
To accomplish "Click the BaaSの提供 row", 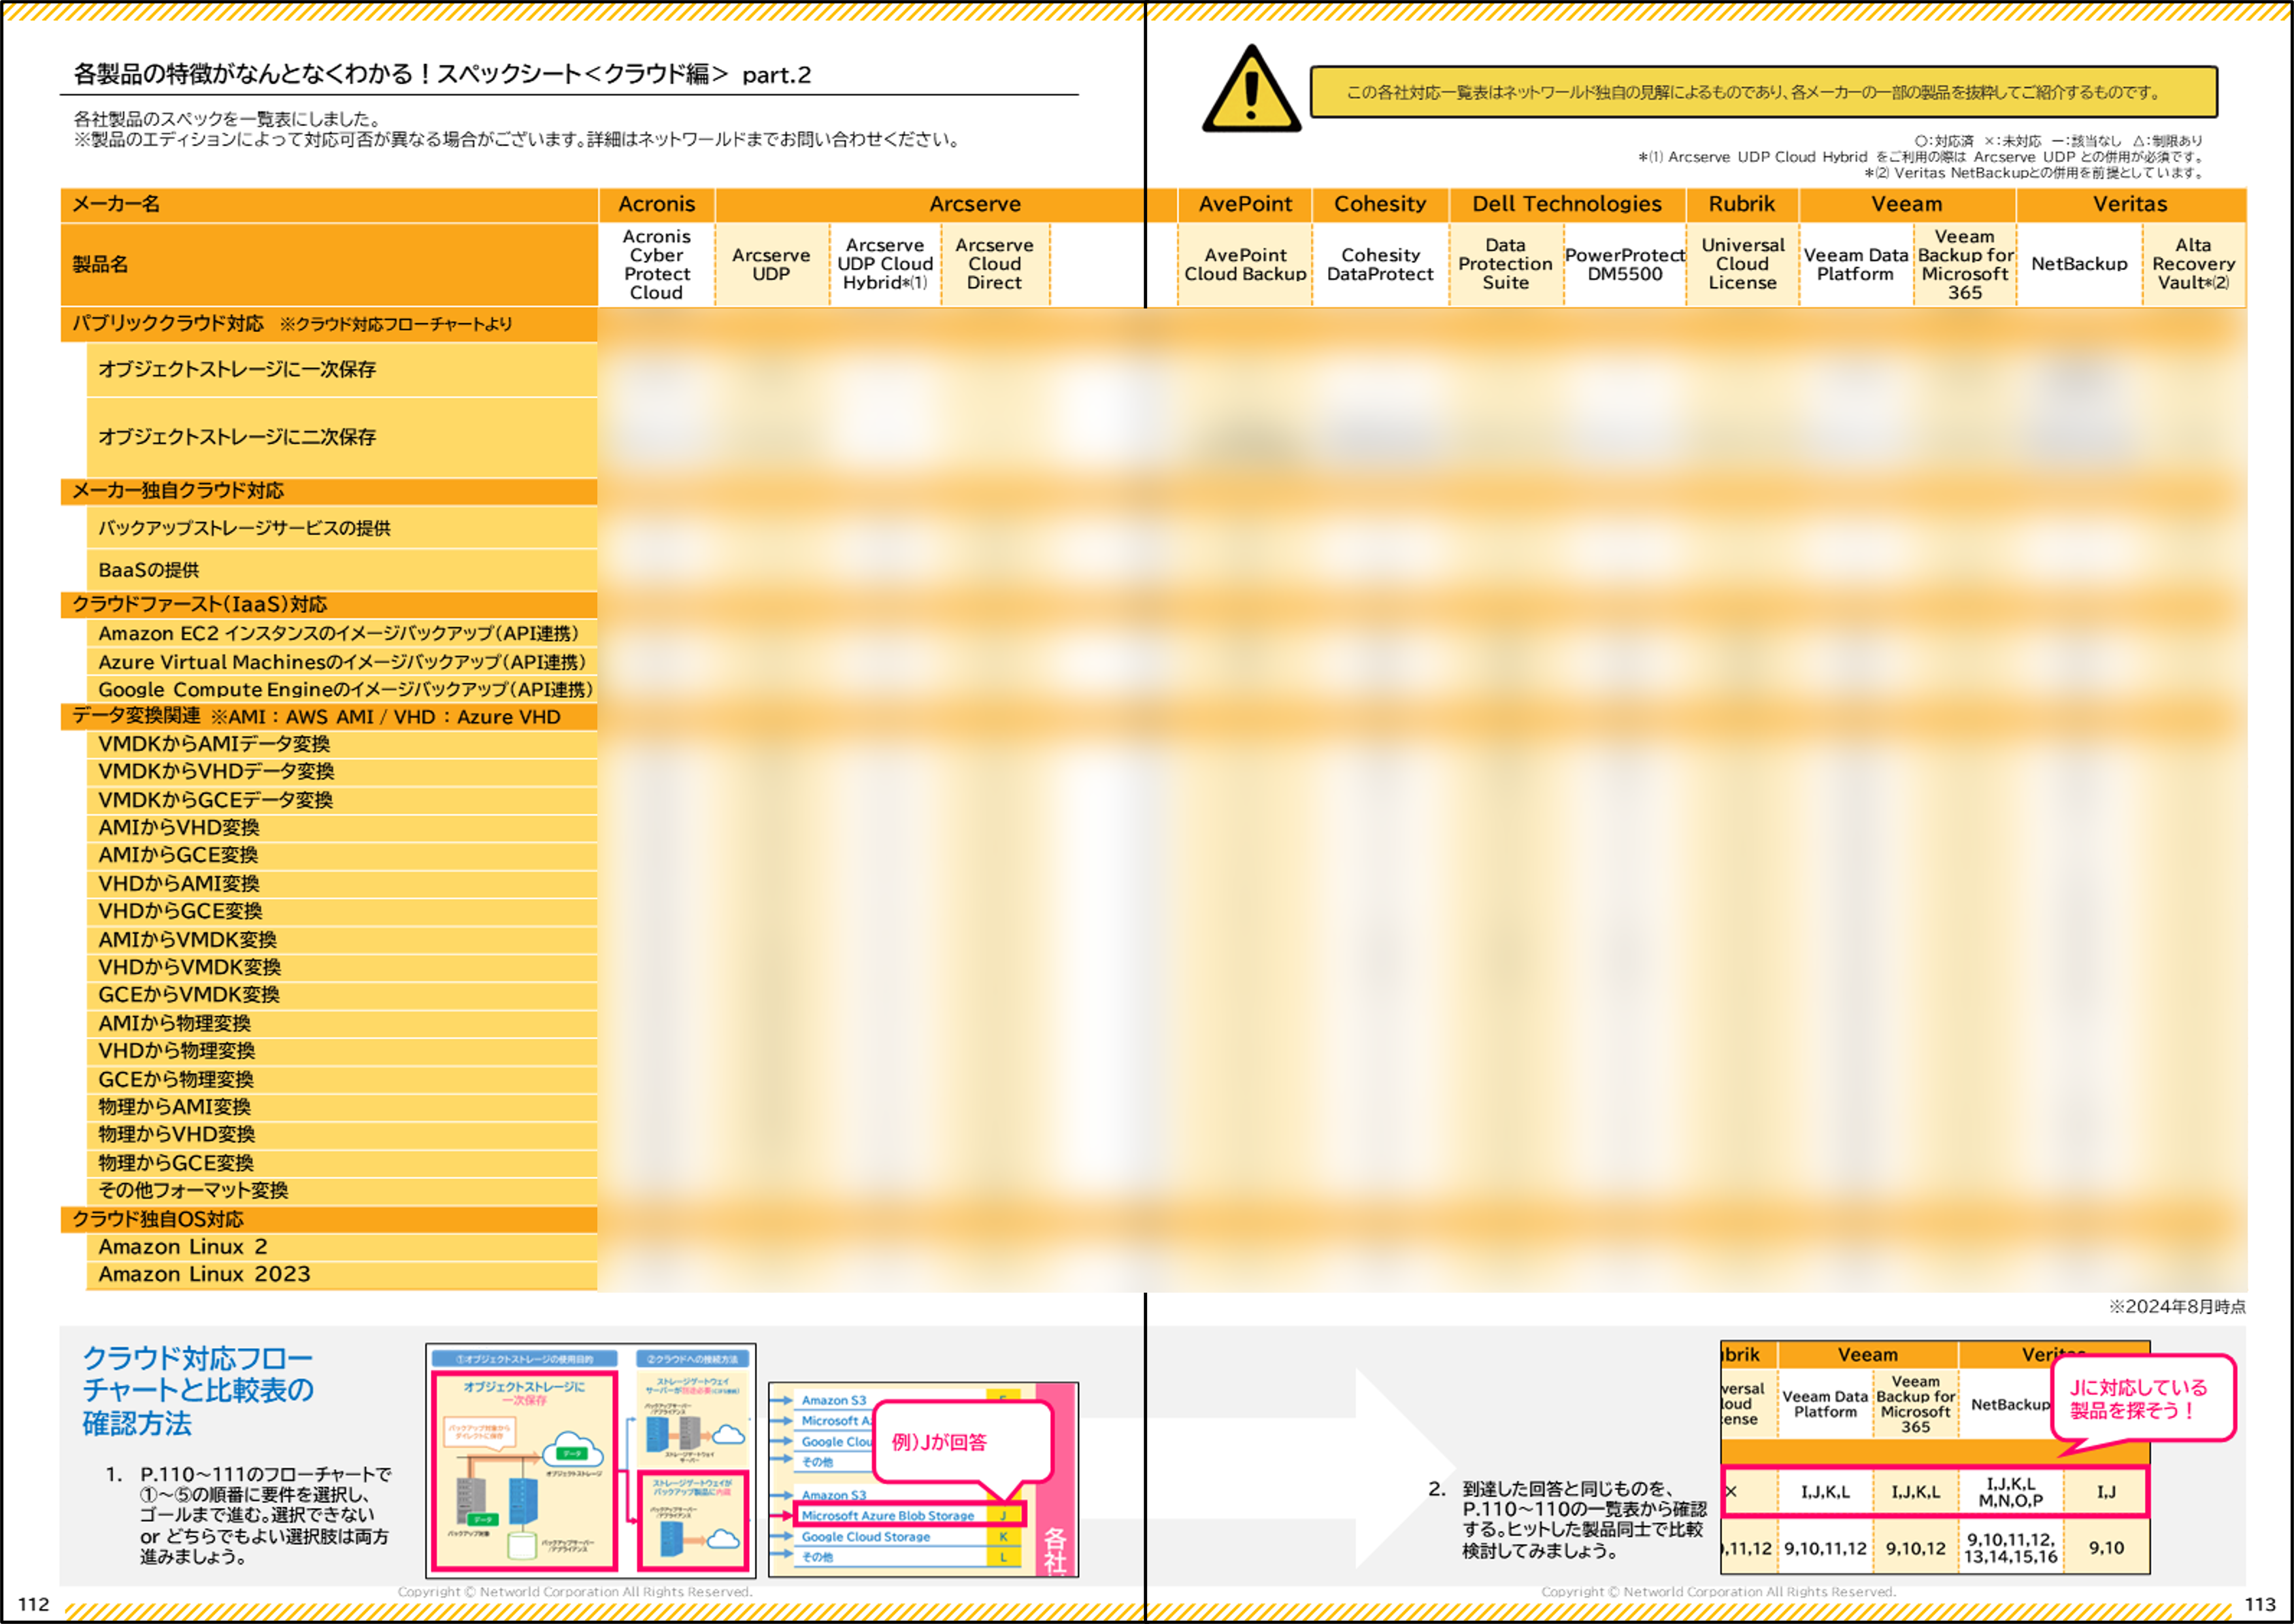I will coord(342,570).
